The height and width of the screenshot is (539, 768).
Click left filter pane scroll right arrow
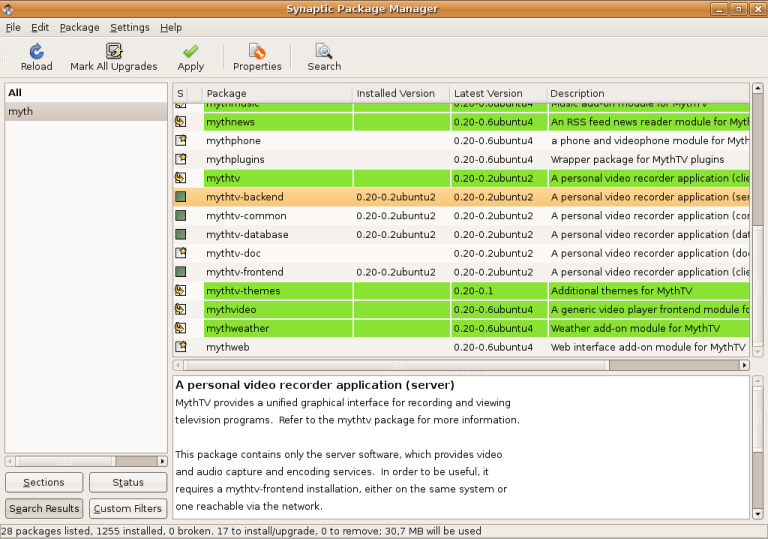(x=163, y=461)
